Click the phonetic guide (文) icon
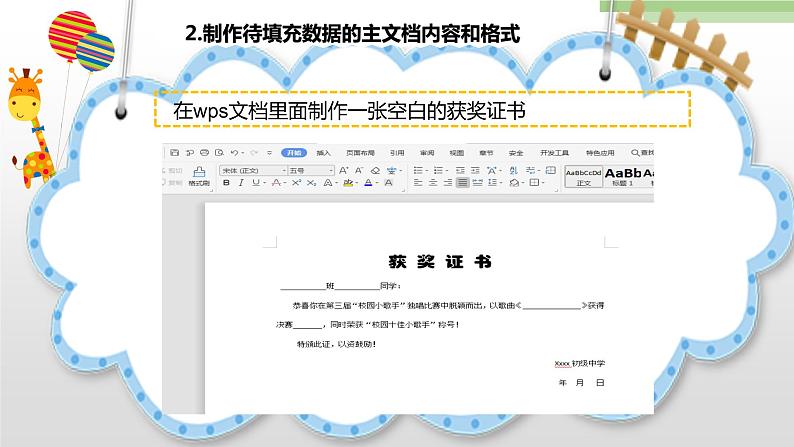 (391, 171)
